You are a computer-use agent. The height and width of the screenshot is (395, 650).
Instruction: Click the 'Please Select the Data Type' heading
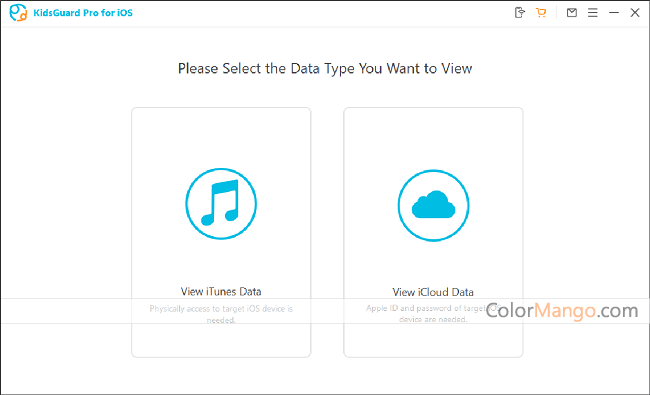325,68
